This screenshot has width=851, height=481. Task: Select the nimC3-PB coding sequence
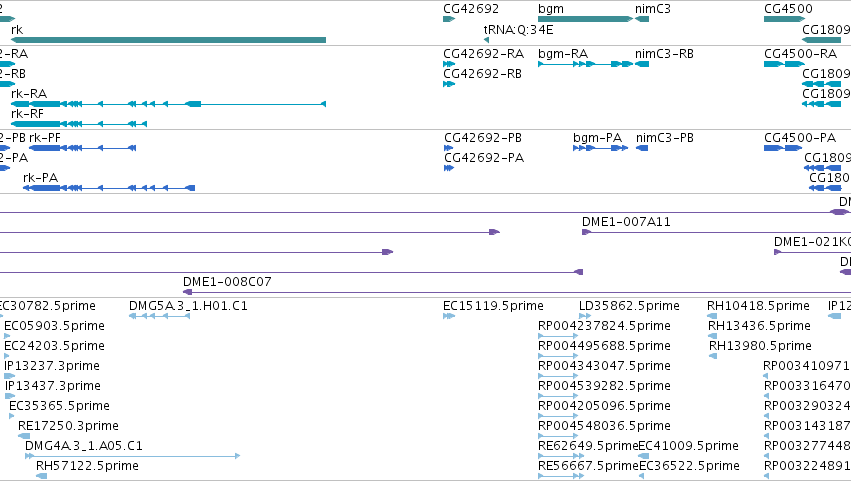pyautogui.click(x=642, y=148)
